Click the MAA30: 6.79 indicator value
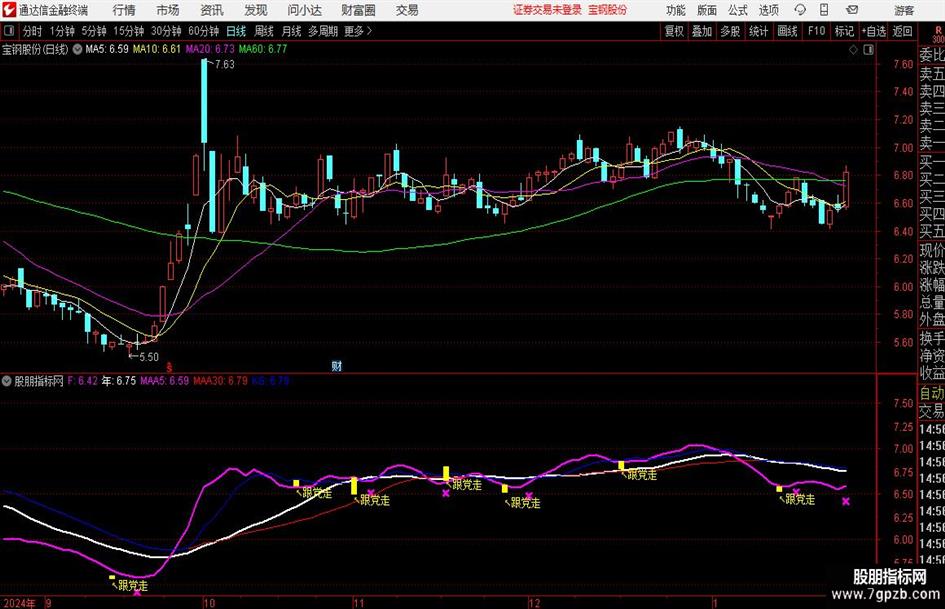Viewport: 945px width, 609px height. [220, 381]
